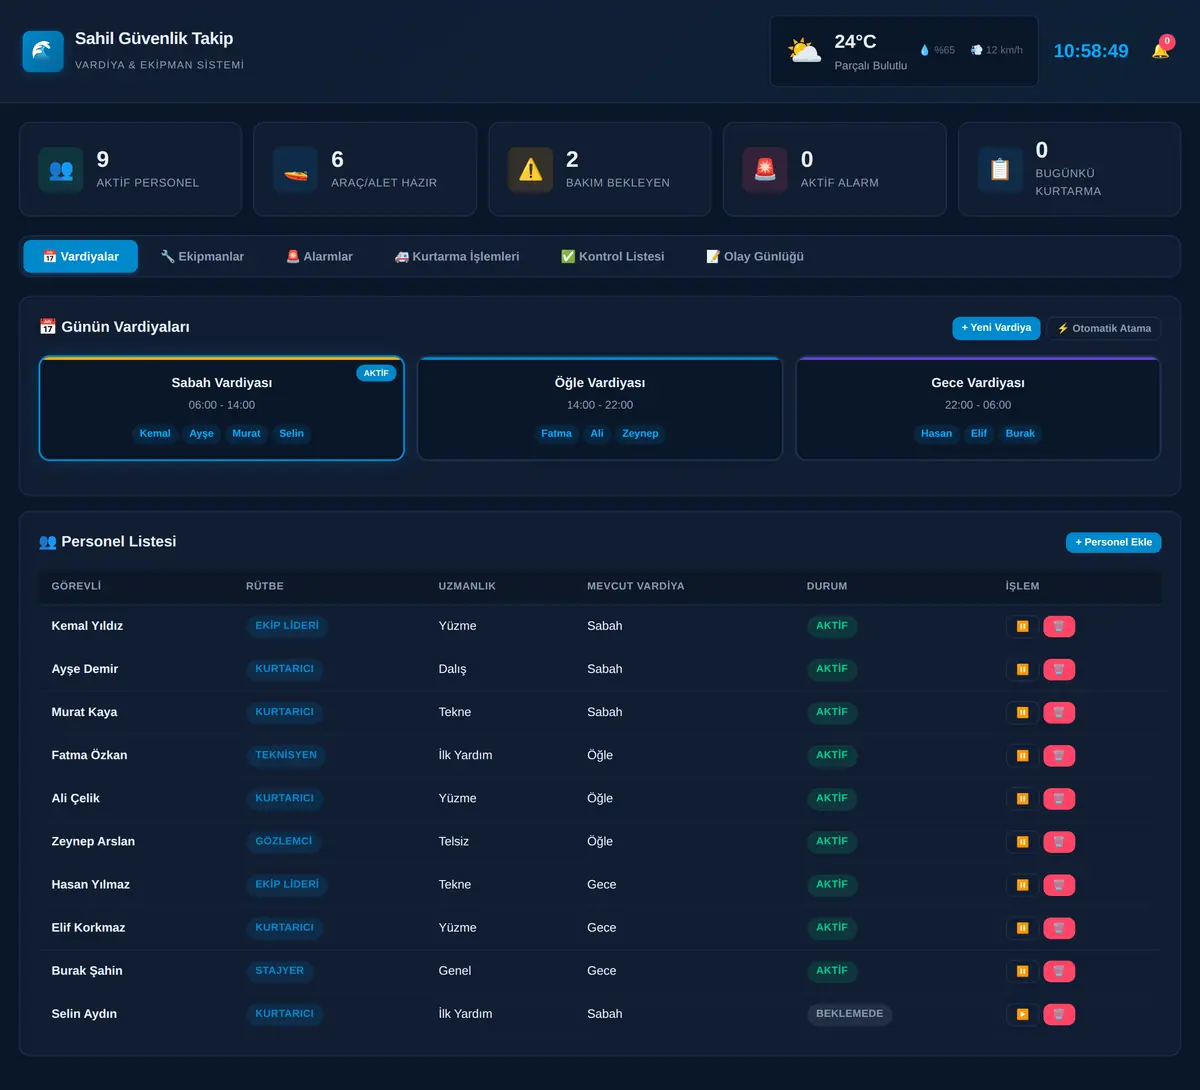Open the Alarmlar tab
This screenshot has height=1090, width=1200.
pos(319,257)
